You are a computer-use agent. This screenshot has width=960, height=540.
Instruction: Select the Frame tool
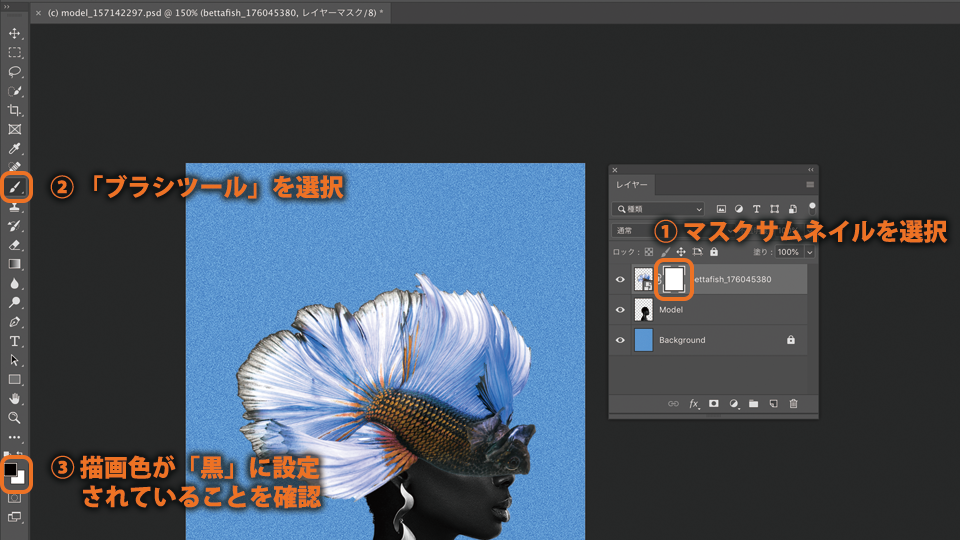point(14,129)
